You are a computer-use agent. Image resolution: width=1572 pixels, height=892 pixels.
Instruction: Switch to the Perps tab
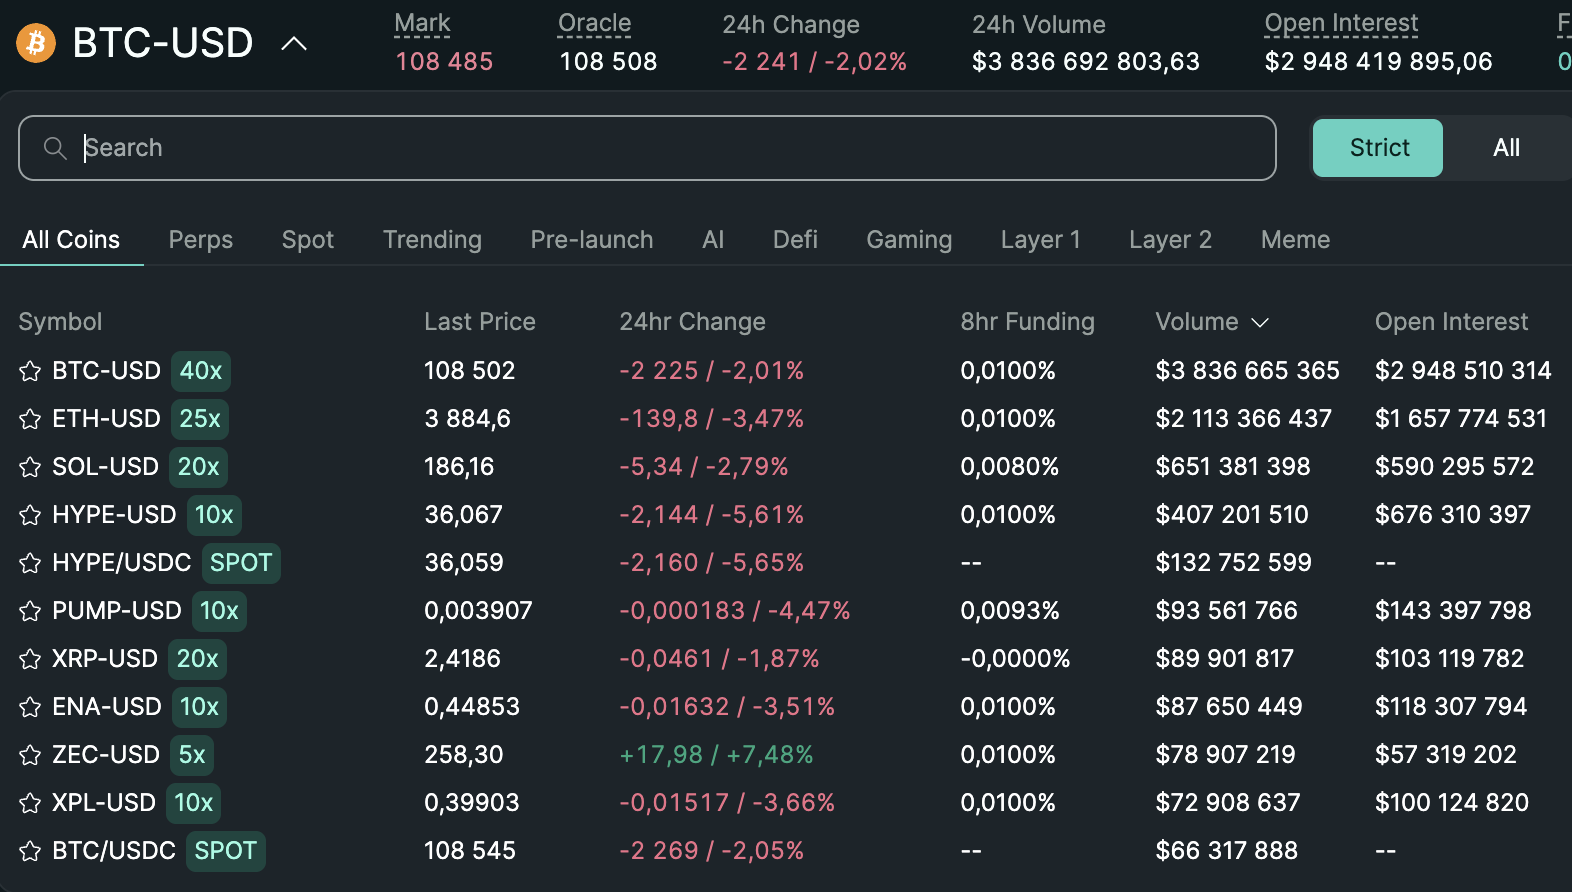click(200, 240)
